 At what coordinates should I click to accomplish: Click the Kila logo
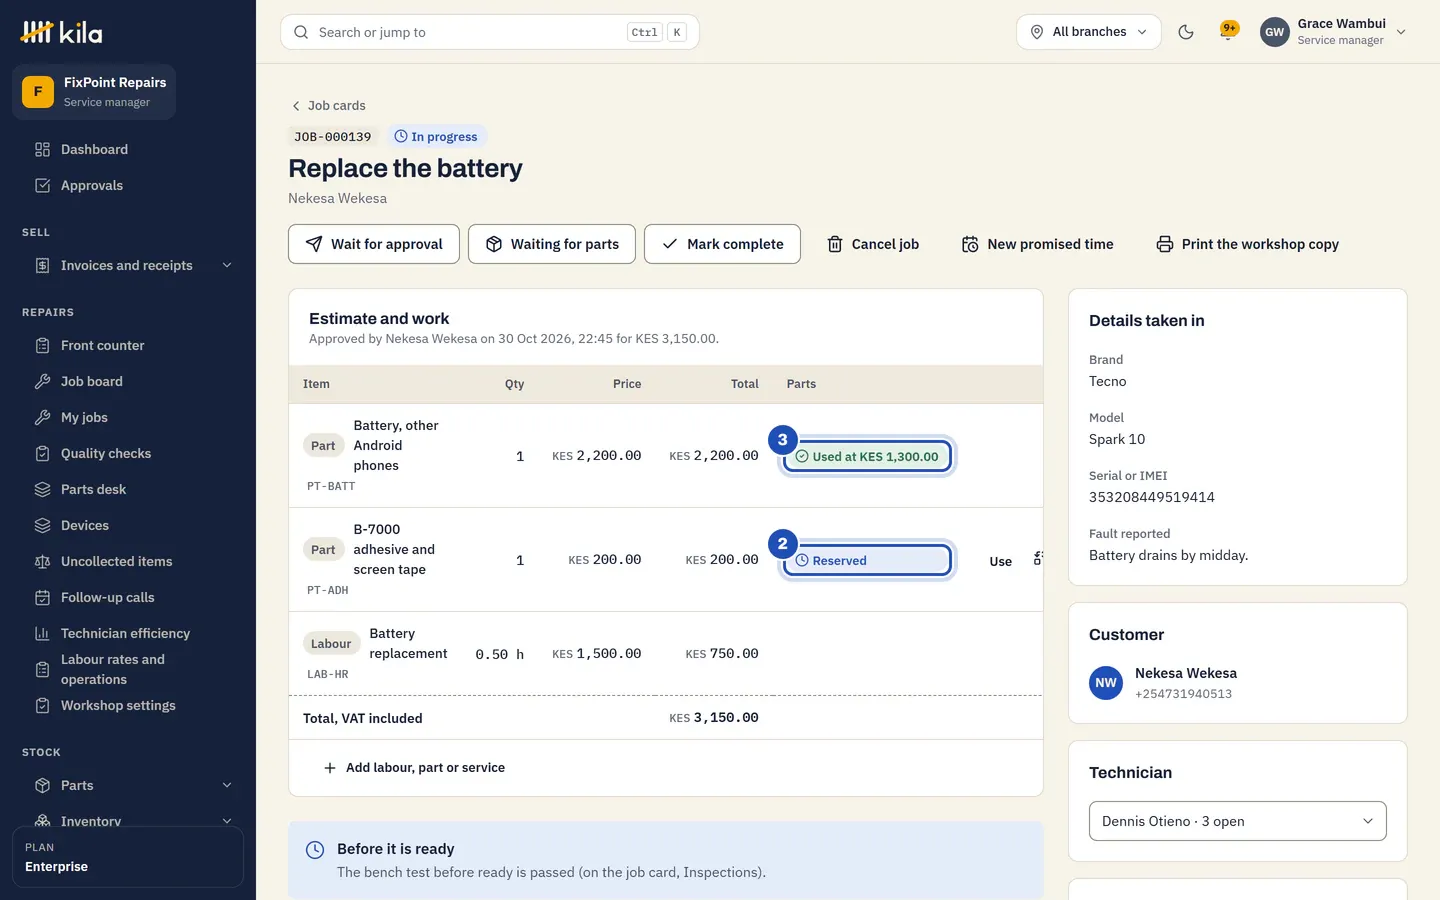coord(61,32)
